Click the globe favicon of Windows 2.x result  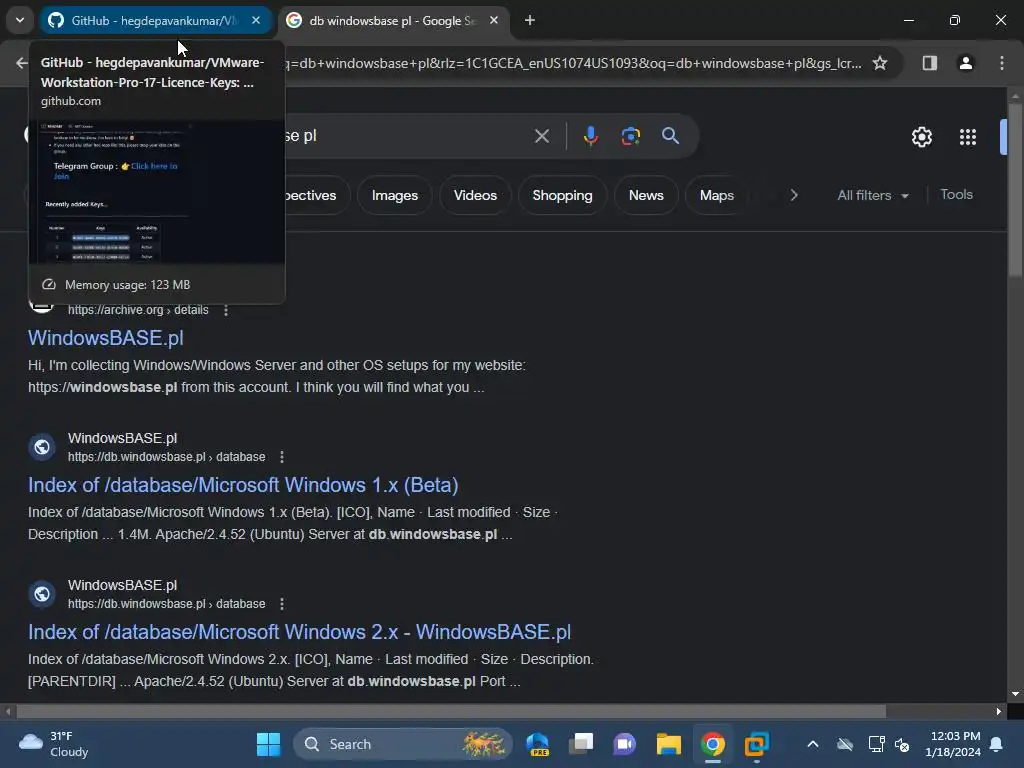(x=42, y=594)
